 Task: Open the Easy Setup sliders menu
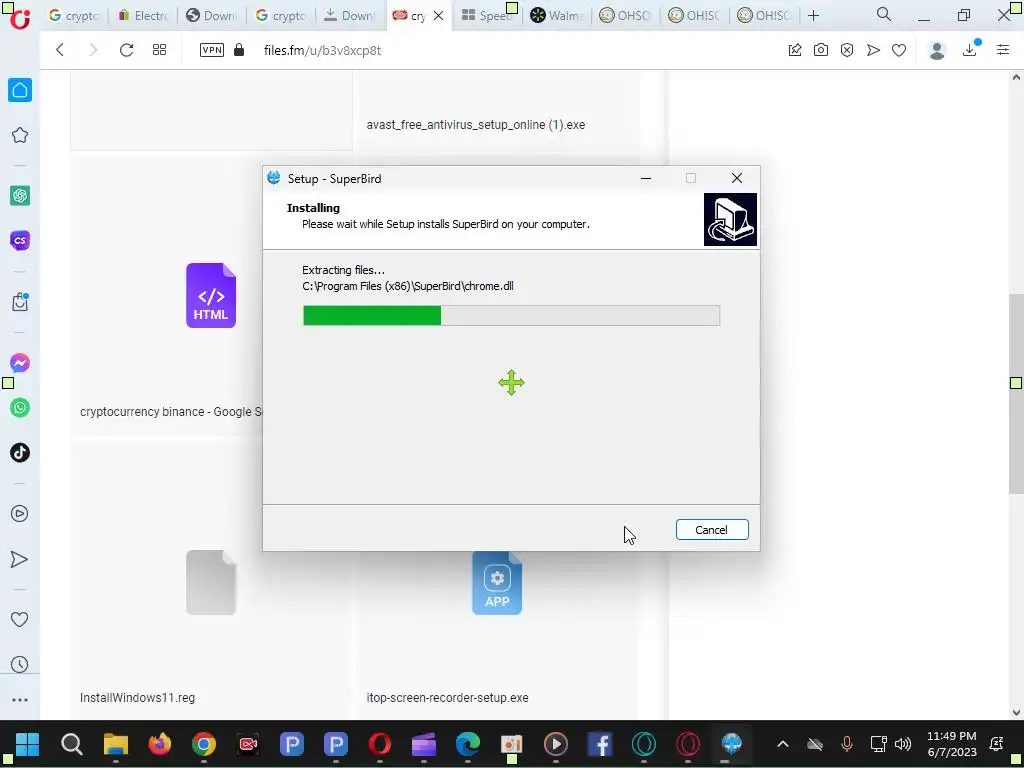pos(1003,50)
